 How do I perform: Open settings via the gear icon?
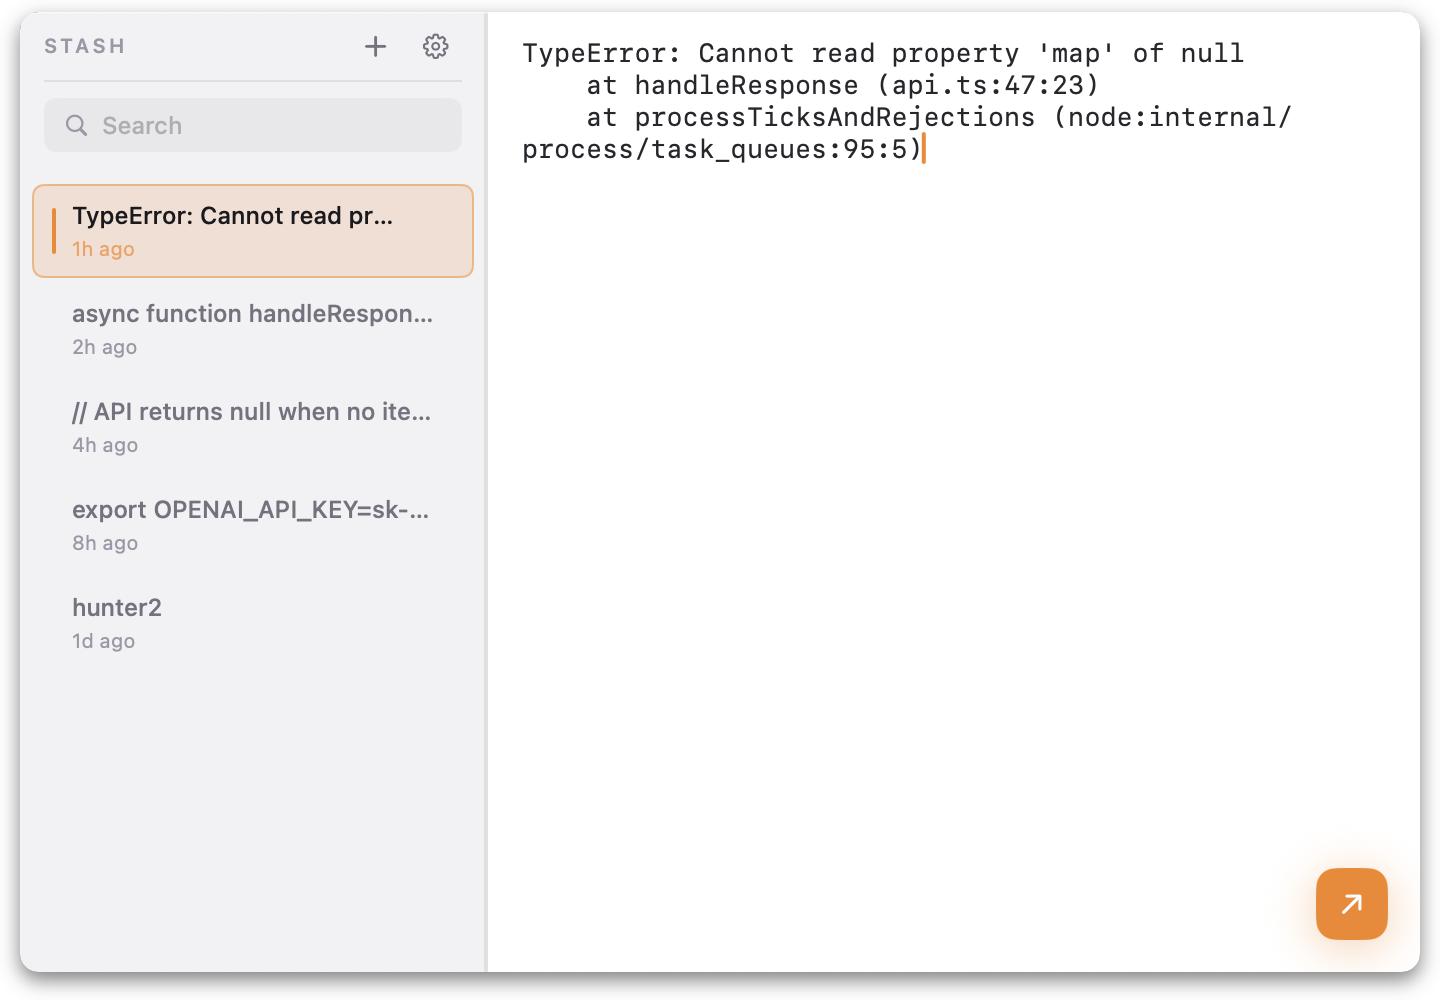click(x=435, y=46)
